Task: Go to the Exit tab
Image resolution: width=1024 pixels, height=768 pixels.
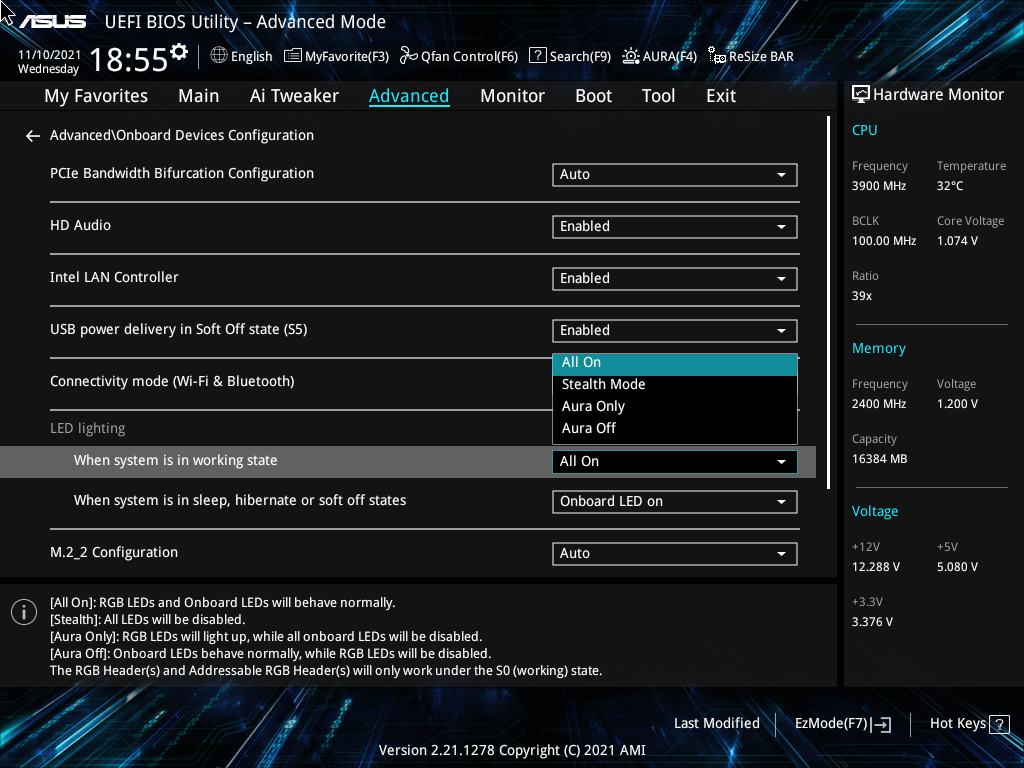Action: 721,96
